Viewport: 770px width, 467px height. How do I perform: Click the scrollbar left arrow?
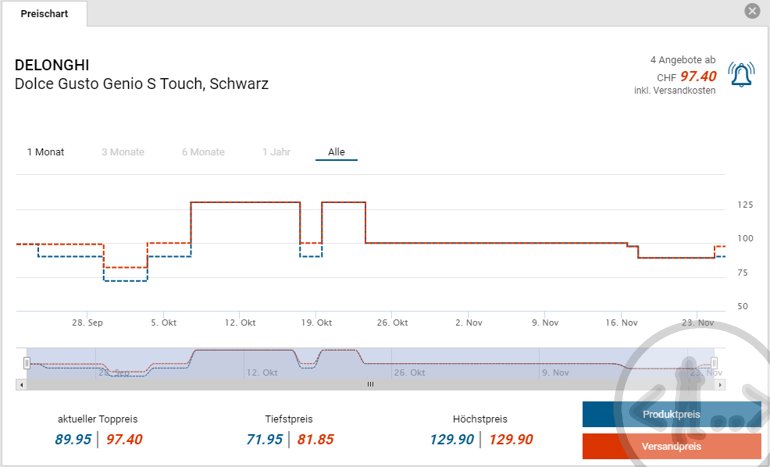pos(21,384)
